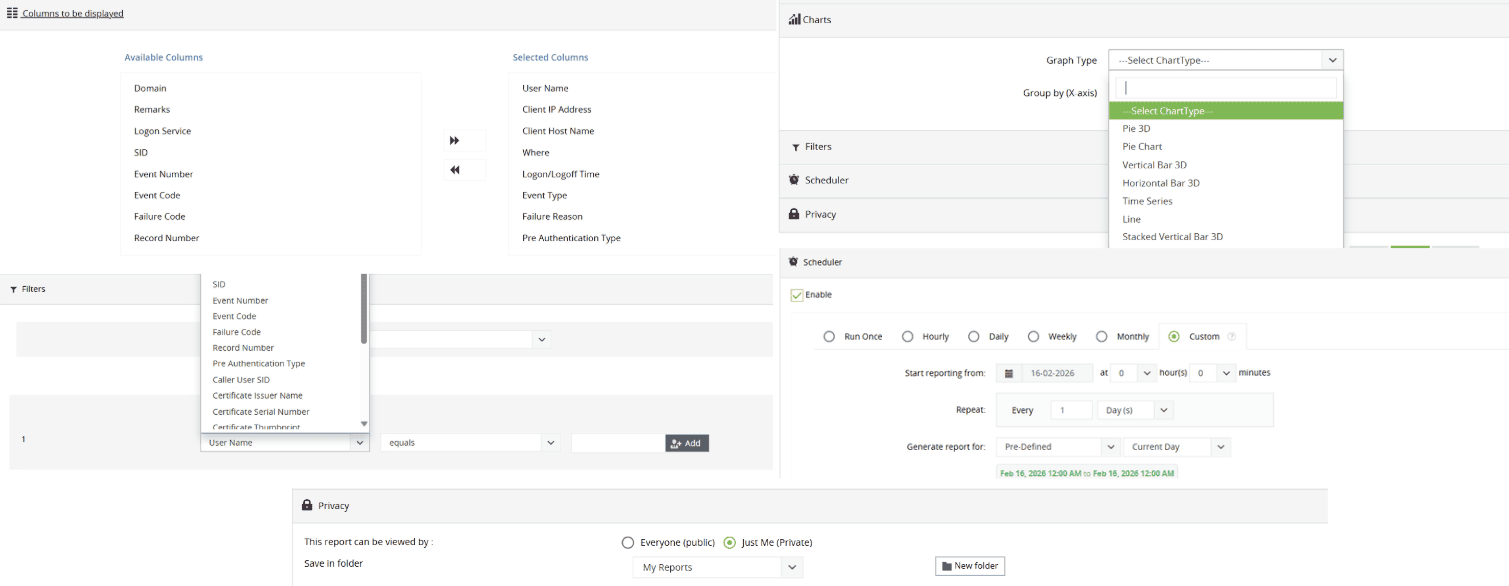
Task: Select Pie Chart from the chart type list
Action: click(x=1142, y=146)
